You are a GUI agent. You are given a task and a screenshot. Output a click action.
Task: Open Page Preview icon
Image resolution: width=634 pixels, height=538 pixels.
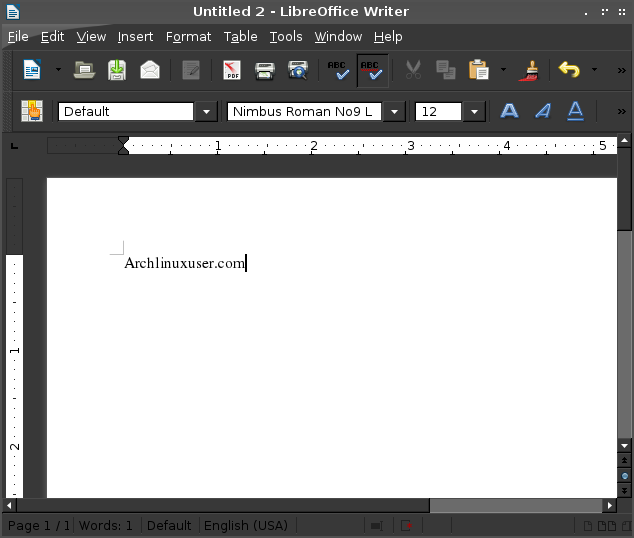pyautogui.click(x=298, y=70)
